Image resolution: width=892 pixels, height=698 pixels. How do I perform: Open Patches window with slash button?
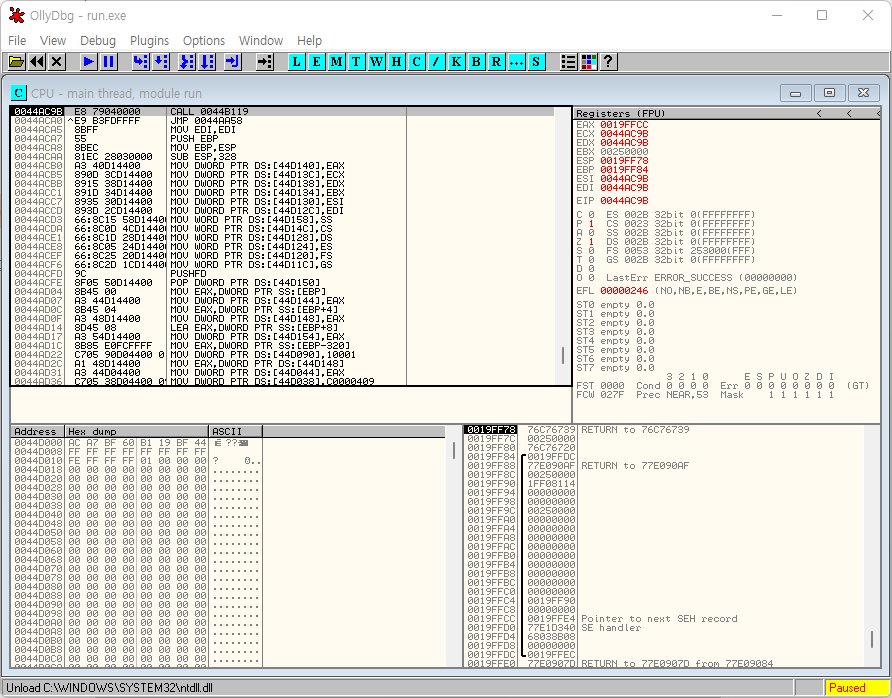(x=436, y=61)
